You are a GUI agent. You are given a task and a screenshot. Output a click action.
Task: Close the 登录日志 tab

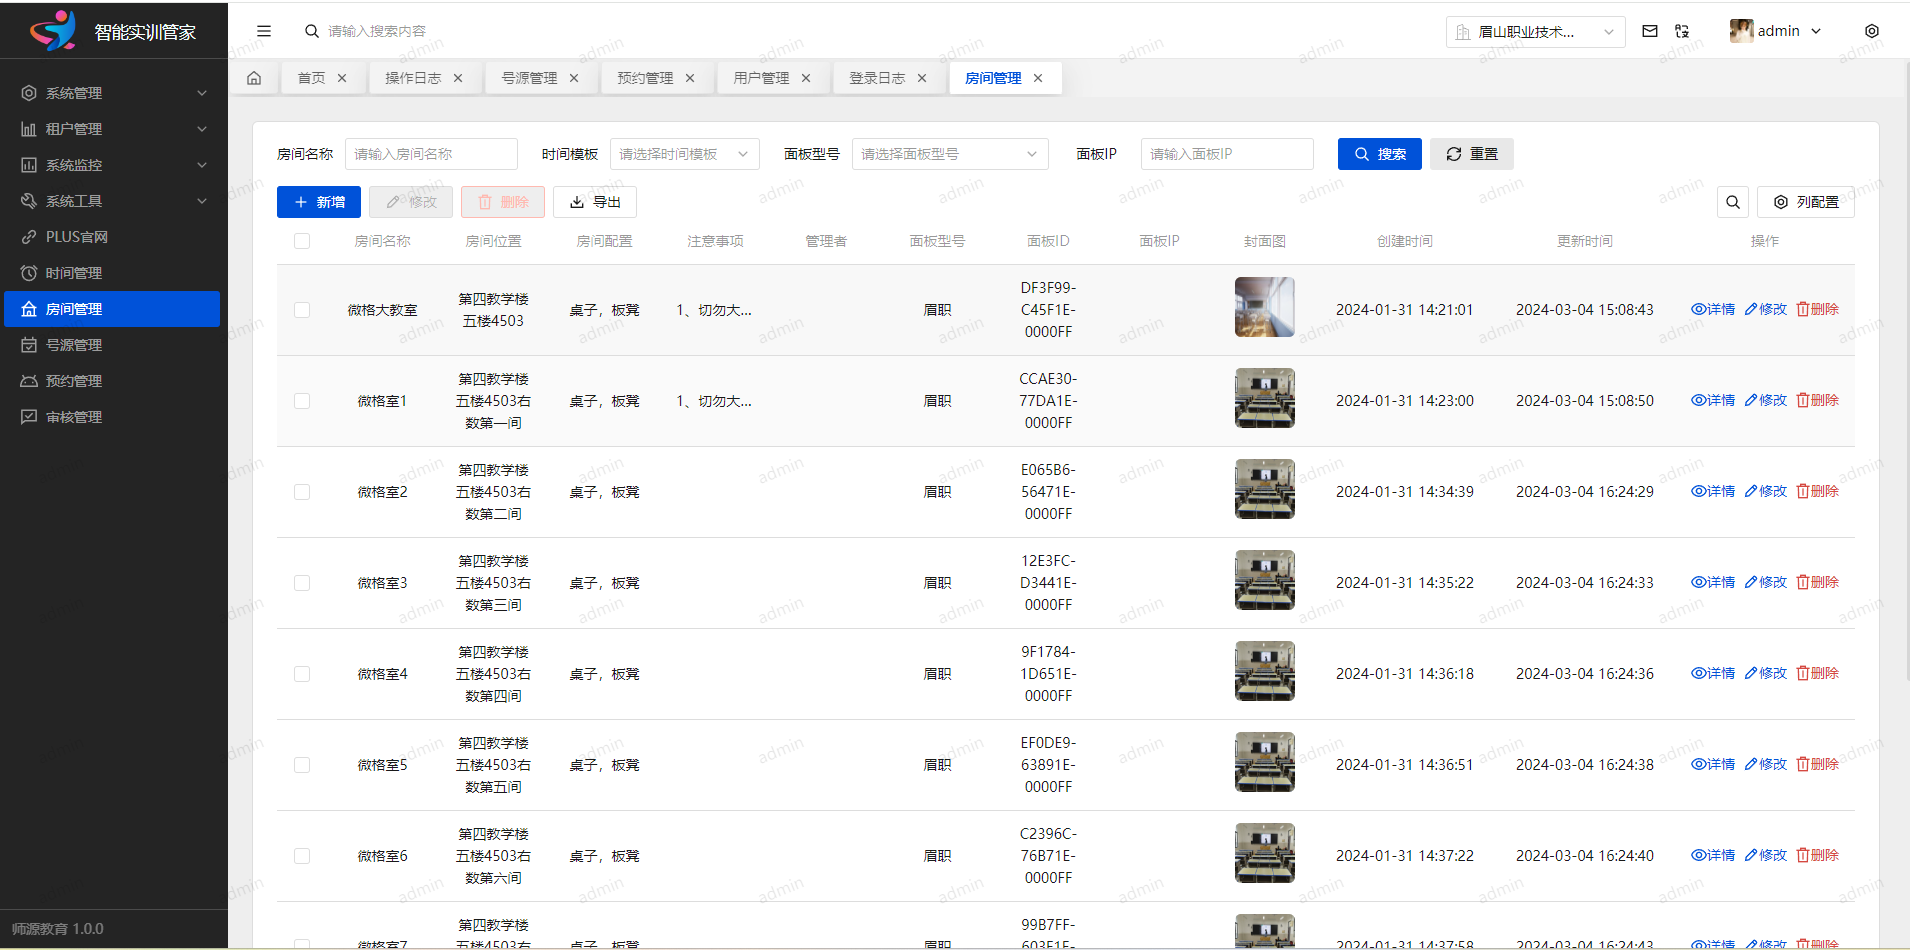pyautogui.click(x=922, y=78)
